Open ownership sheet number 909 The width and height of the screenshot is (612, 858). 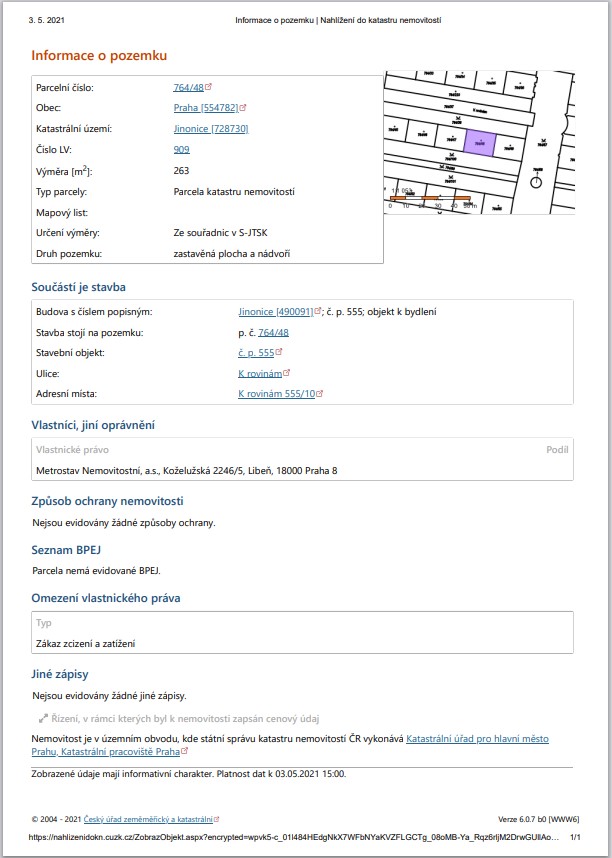pos(181,150)
